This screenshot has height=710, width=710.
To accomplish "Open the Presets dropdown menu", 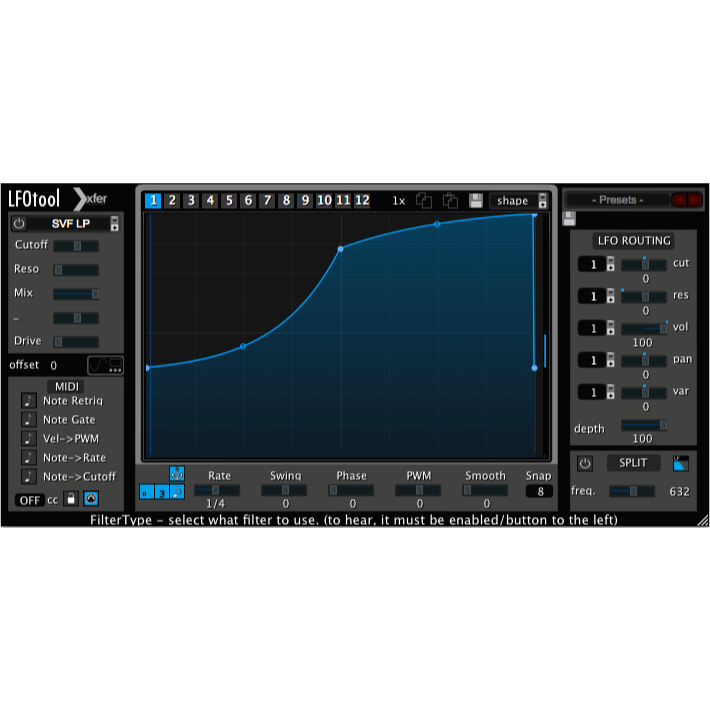I will pyautogui.click(x=617, y=200).
